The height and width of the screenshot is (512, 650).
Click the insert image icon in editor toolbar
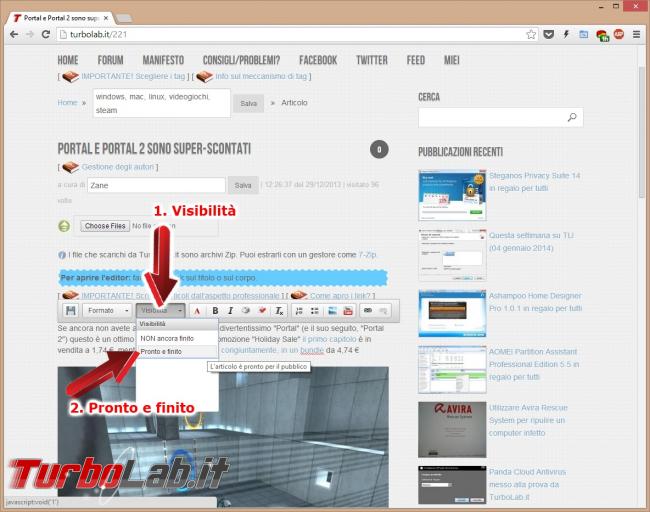(332, 311)
